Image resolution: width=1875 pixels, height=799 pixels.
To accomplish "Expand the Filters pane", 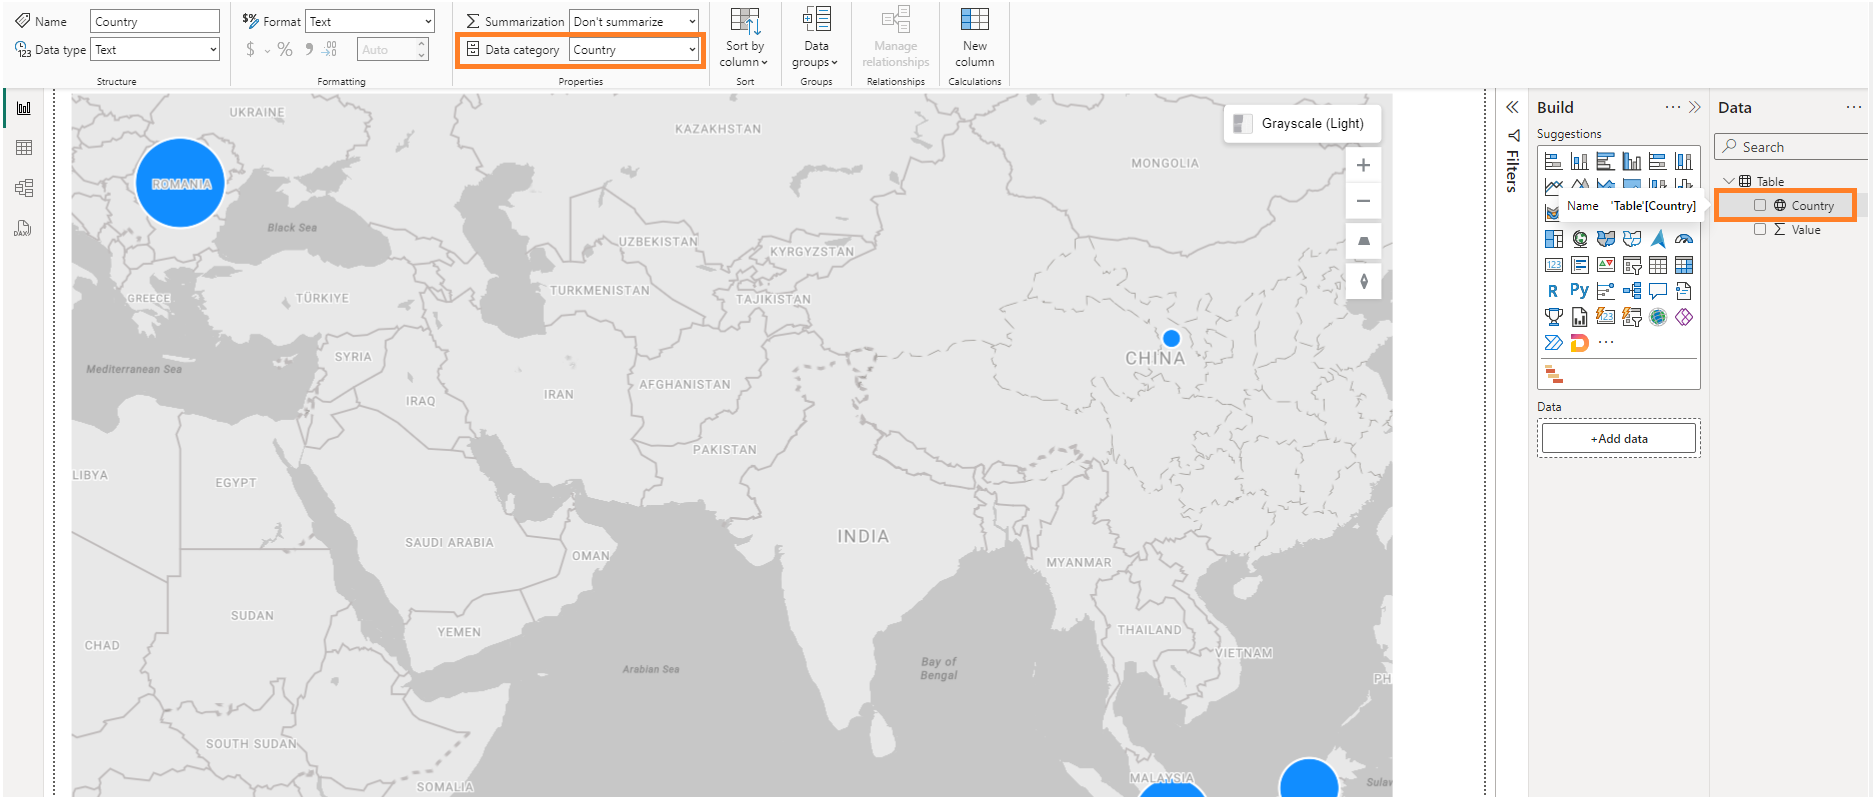I will (1512, 107).
